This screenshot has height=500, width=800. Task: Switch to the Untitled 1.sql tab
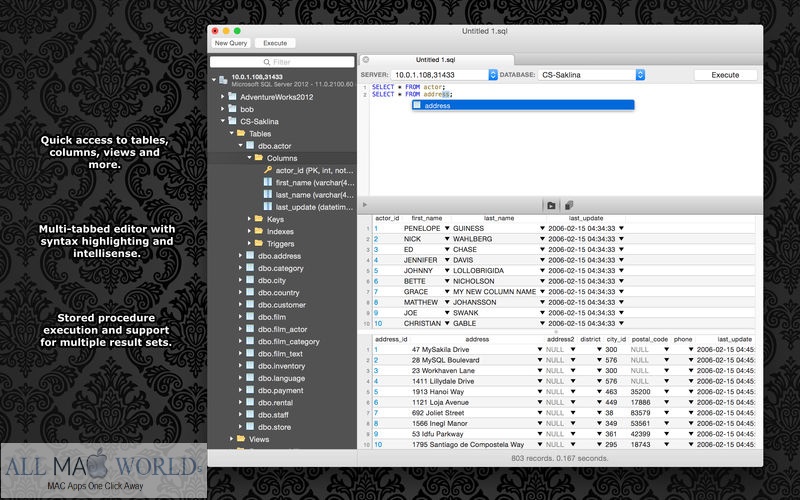436,60
